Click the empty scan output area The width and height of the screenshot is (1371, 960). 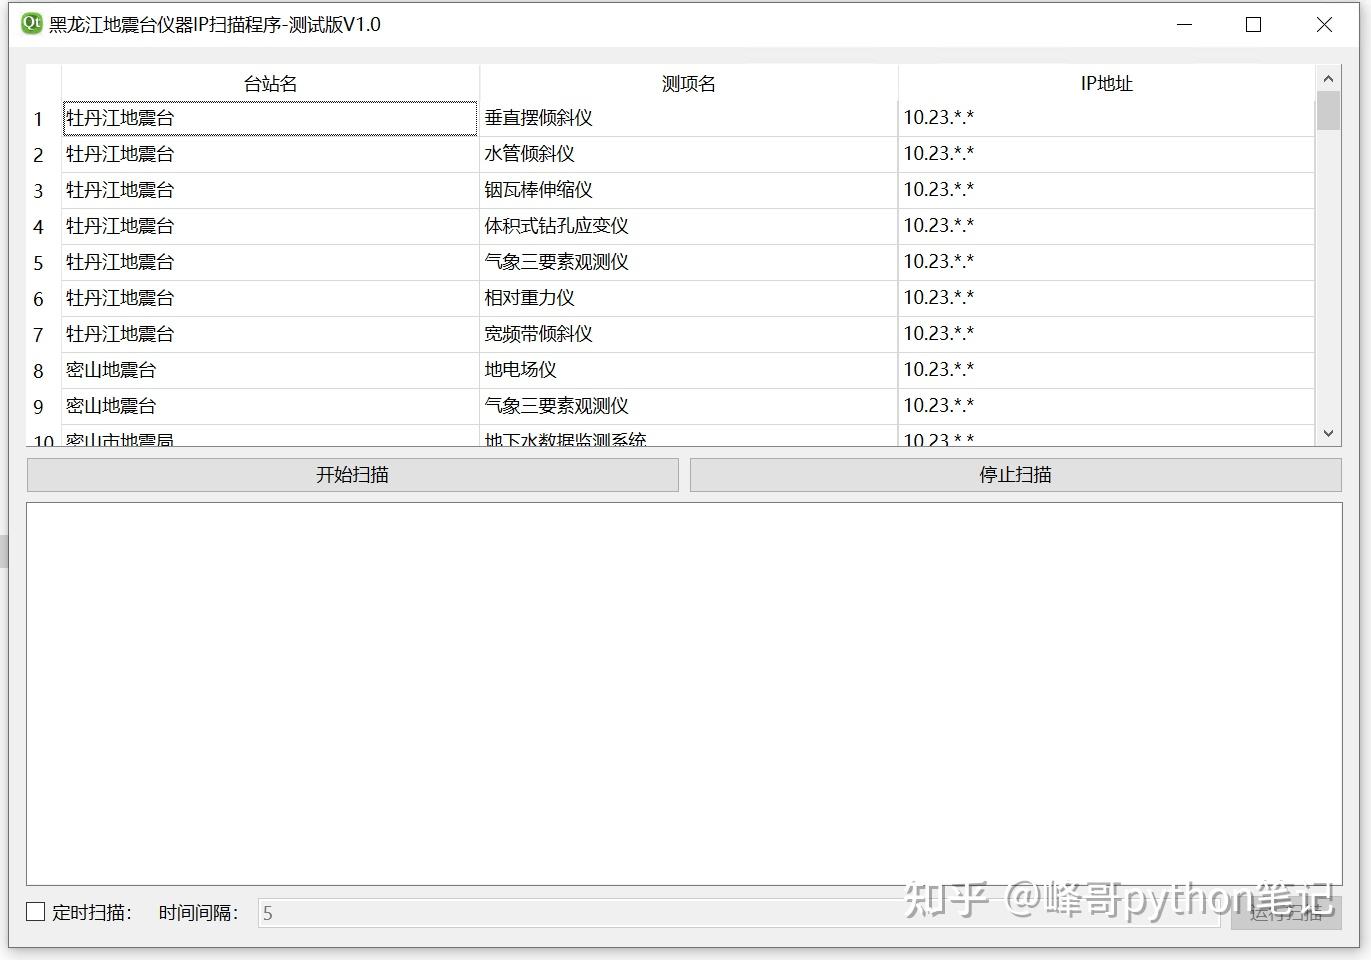pyautogui.click(x=683, y=690)
